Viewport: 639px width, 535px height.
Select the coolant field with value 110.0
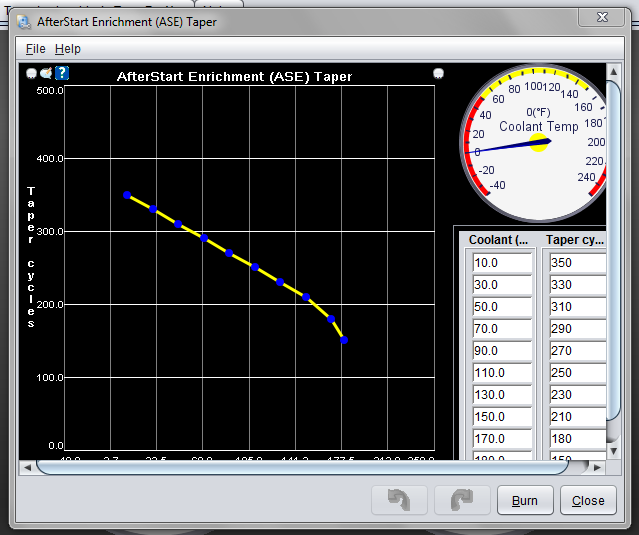[502, 372]
